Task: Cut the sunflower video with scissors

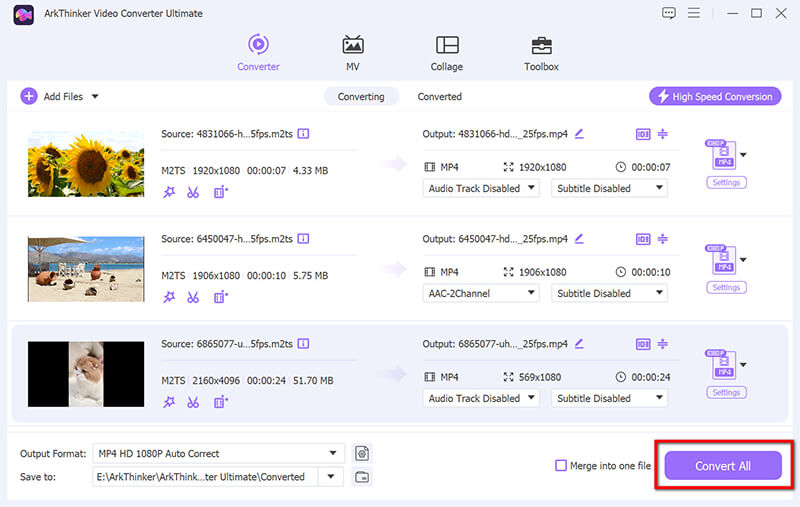Action: pos(193,192)
